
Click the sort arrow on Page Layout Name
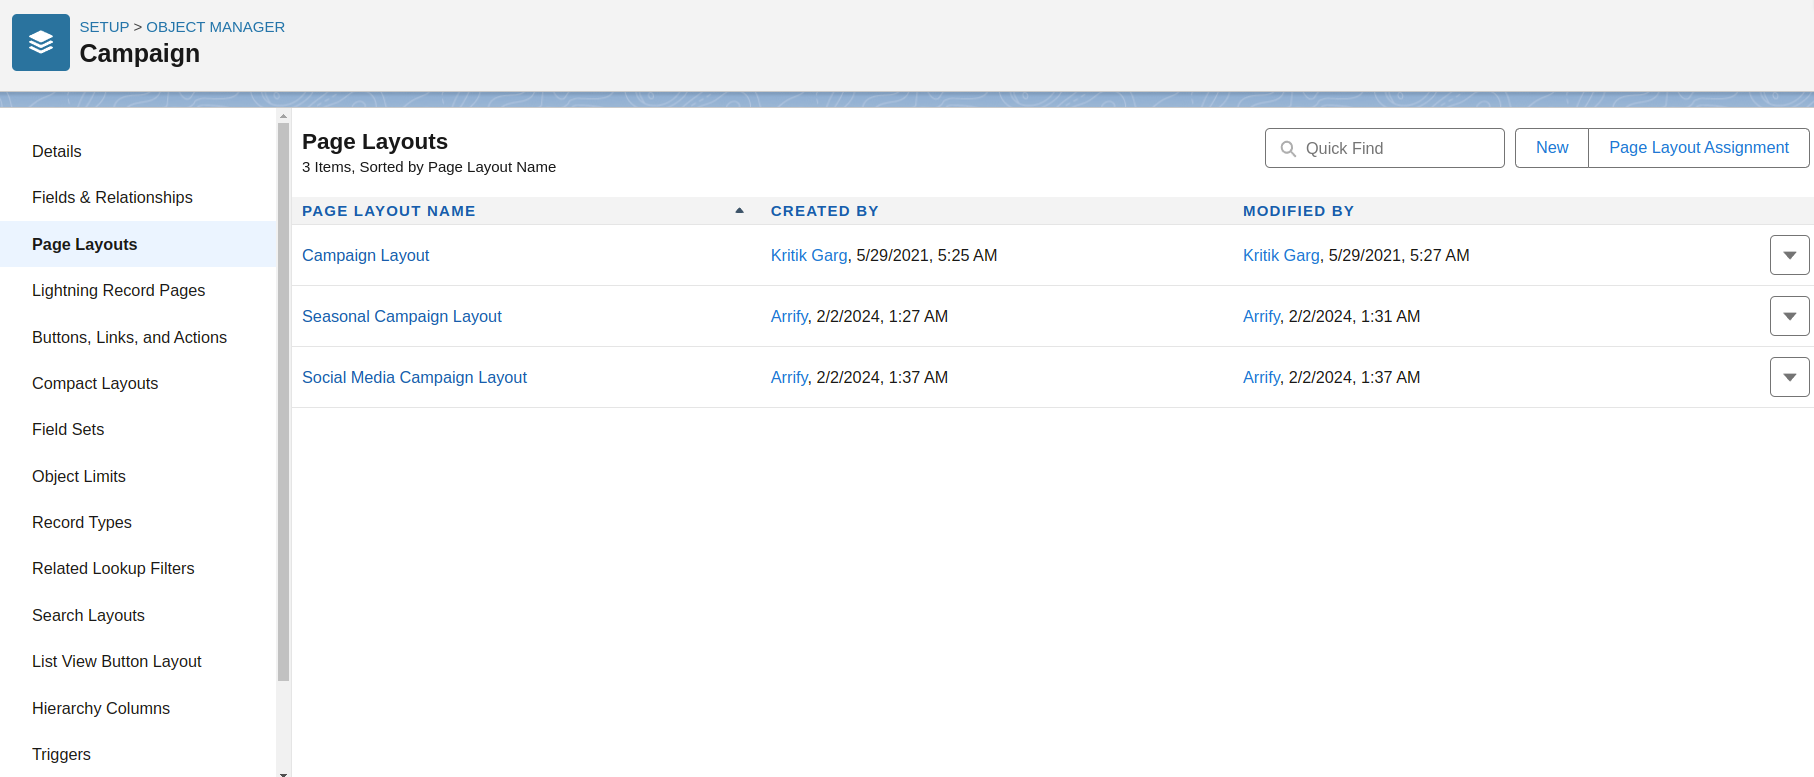point(739,211)
